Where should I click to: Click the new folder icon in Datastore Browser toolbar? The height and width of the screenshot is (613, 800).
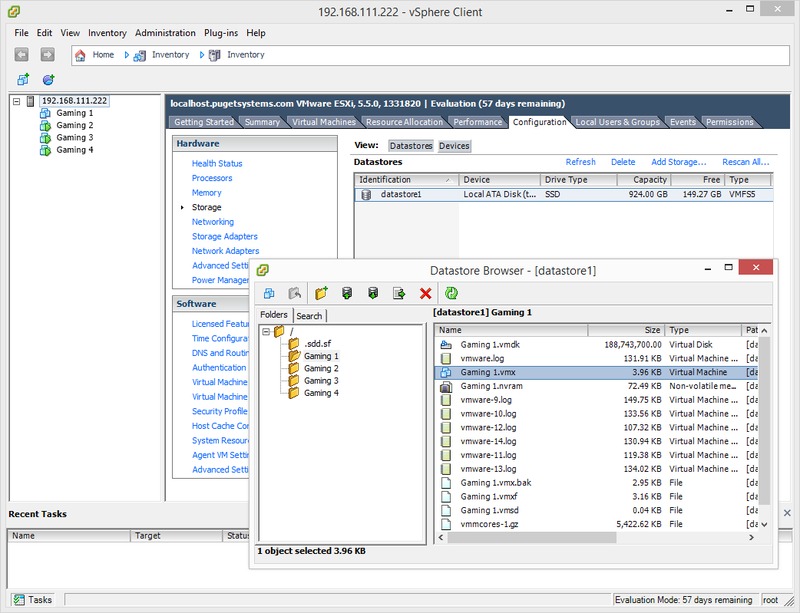pos(321,293)
